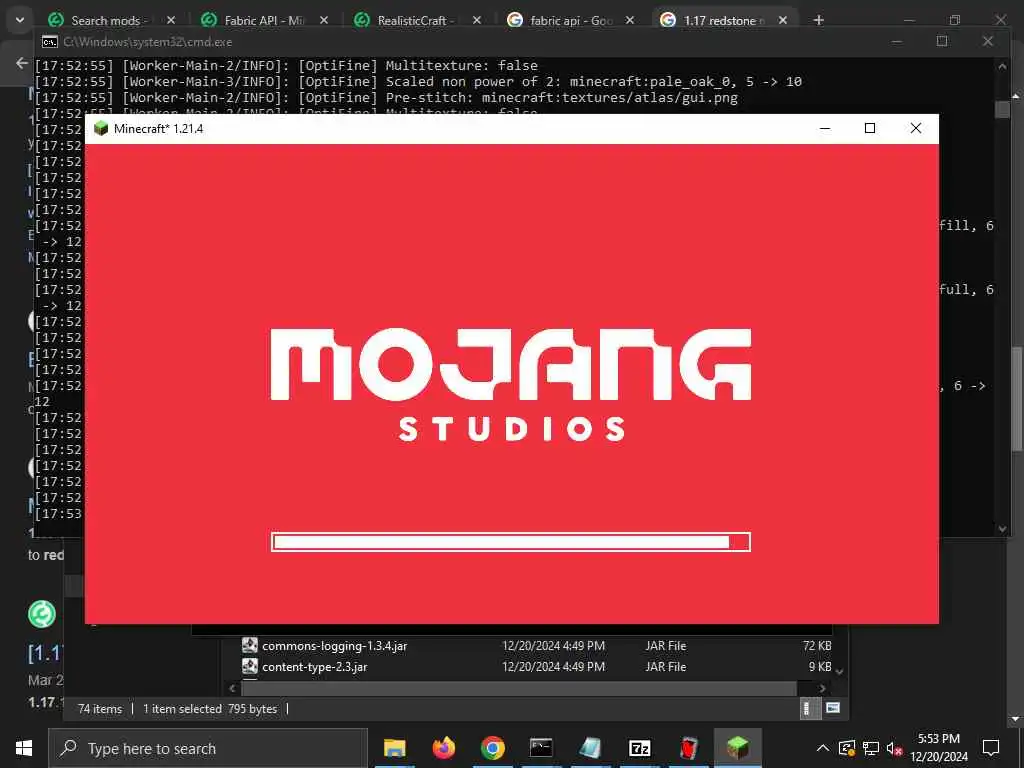
Task: Select the Minecraft grass block taskbar icon
Action: click(x=737, y=748)
